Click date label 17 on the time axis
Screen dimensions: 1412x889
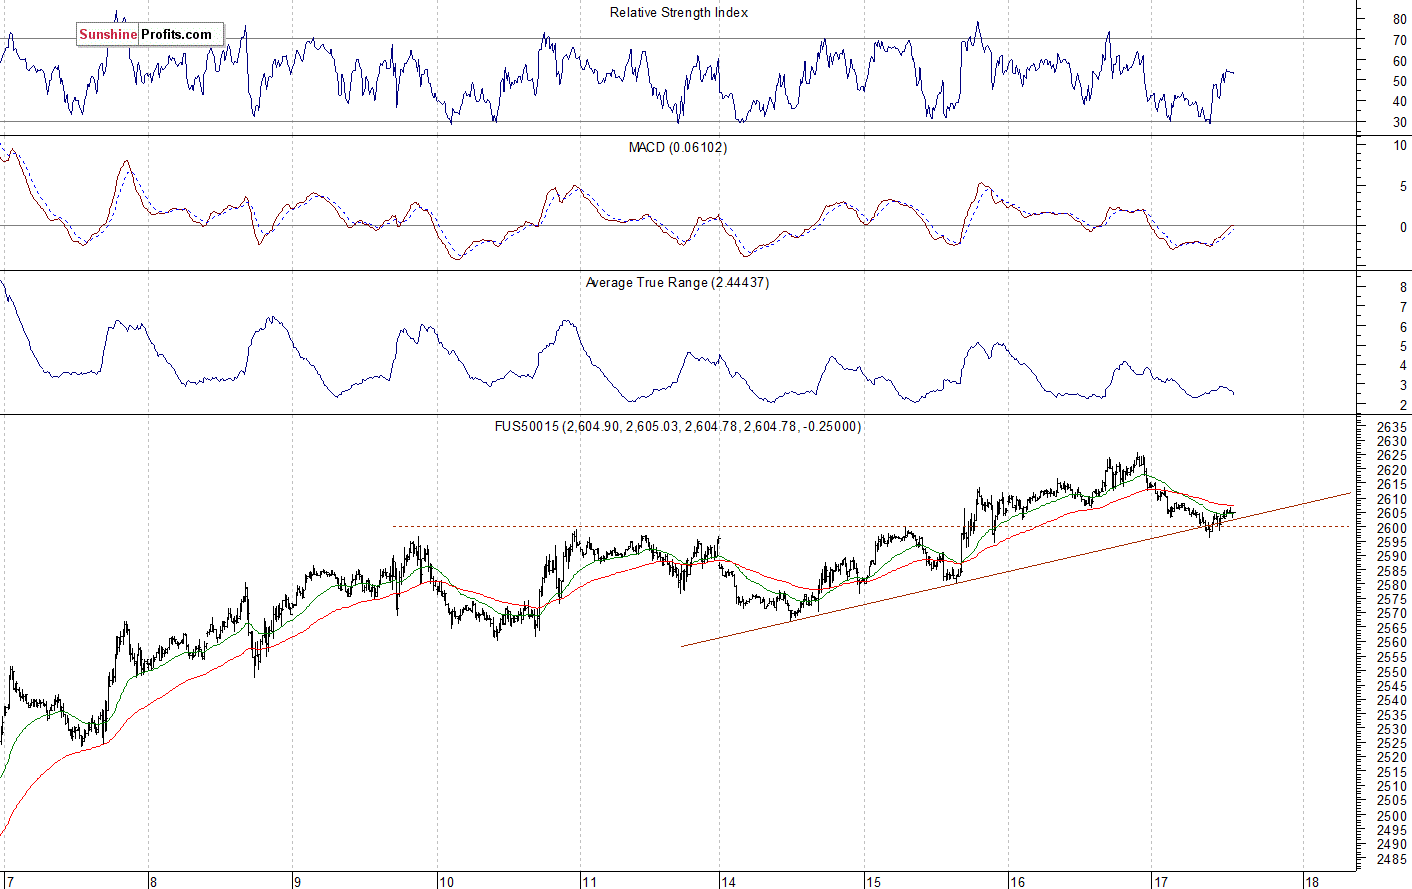click(x=1160, y=882)
